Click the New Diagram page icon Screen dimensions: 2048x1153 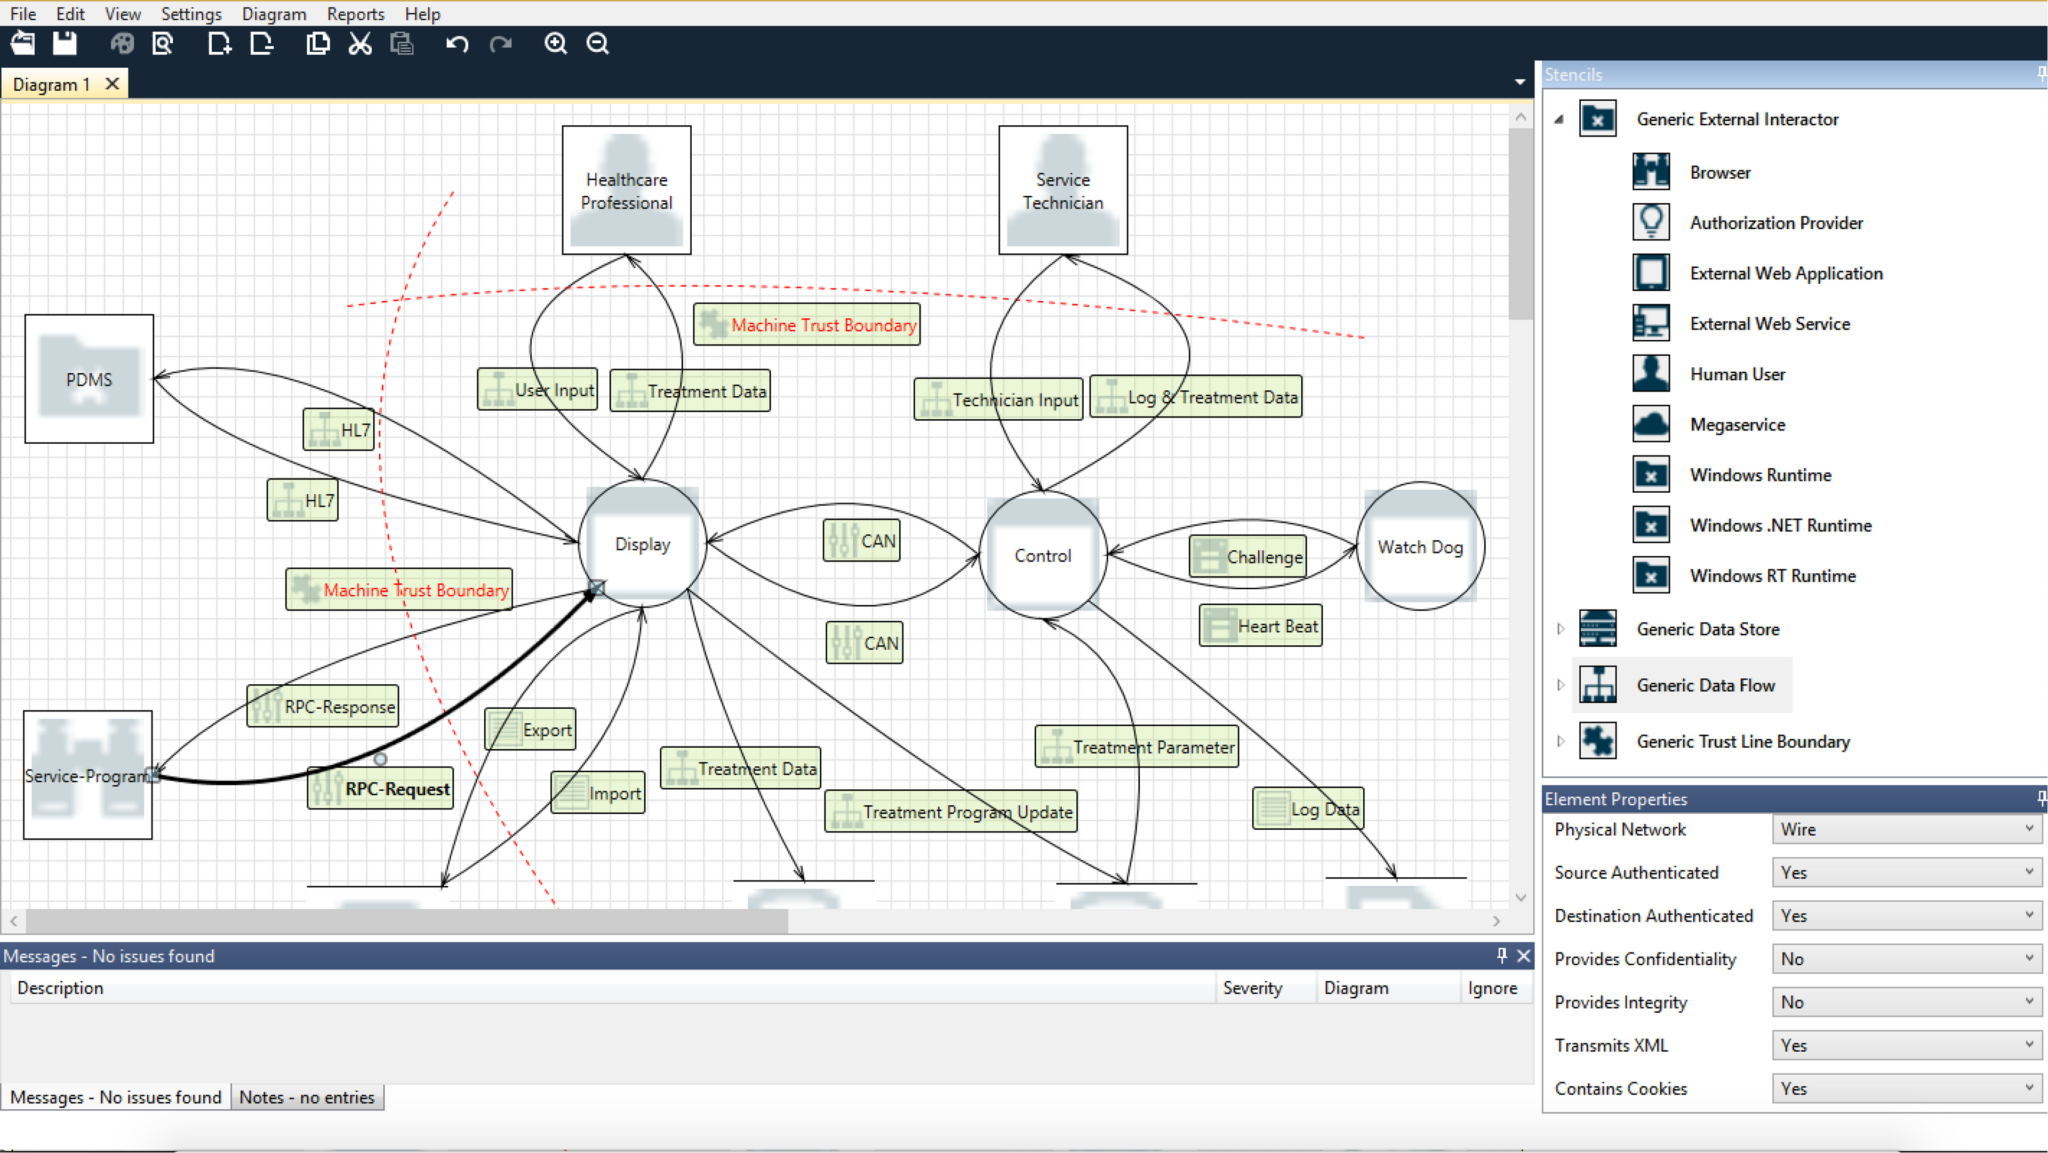pyautogui.click(x=219, y=44)
